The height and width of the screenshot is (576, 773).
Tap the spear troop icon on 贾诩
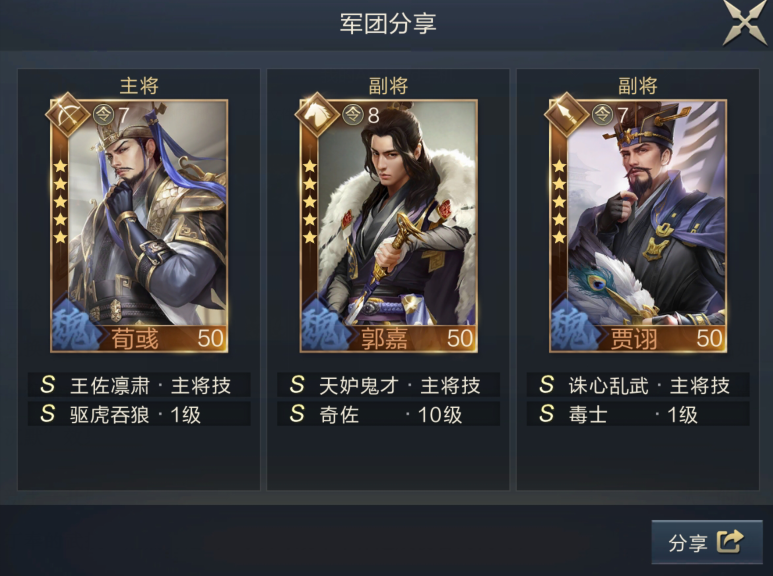(x=566, y=114)
